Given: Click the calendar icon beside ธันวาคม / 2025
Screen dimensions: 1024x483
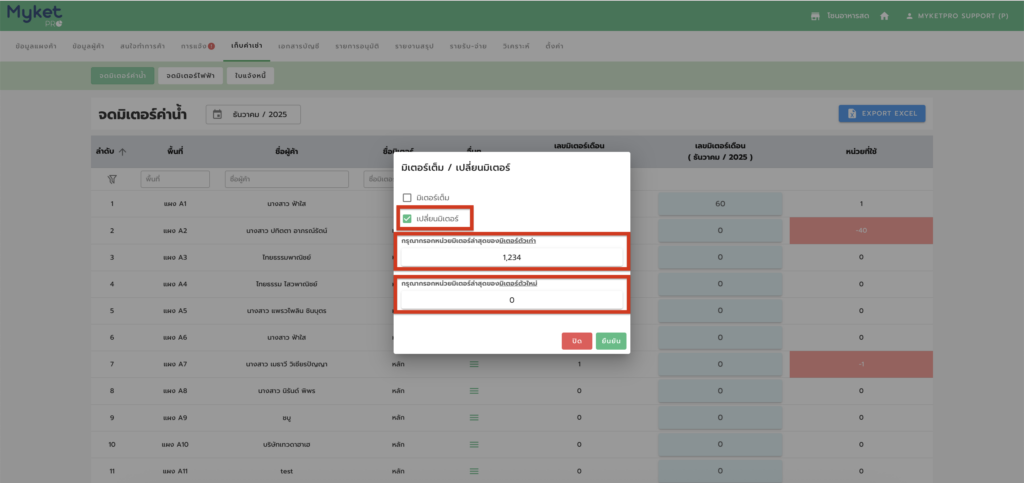Looking at the screenshot, I should coord(217,115).
